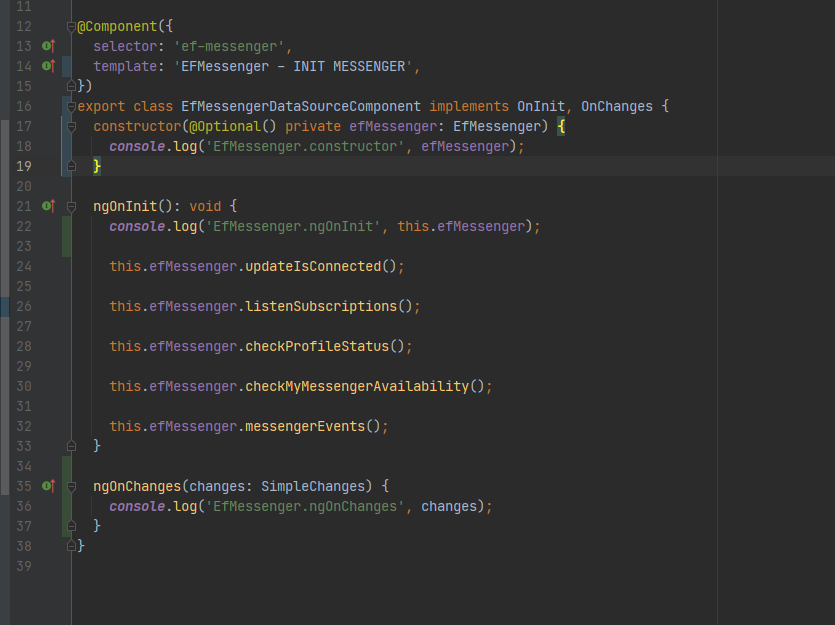Click the 'ef-messenger' selector string

[229, 46]
